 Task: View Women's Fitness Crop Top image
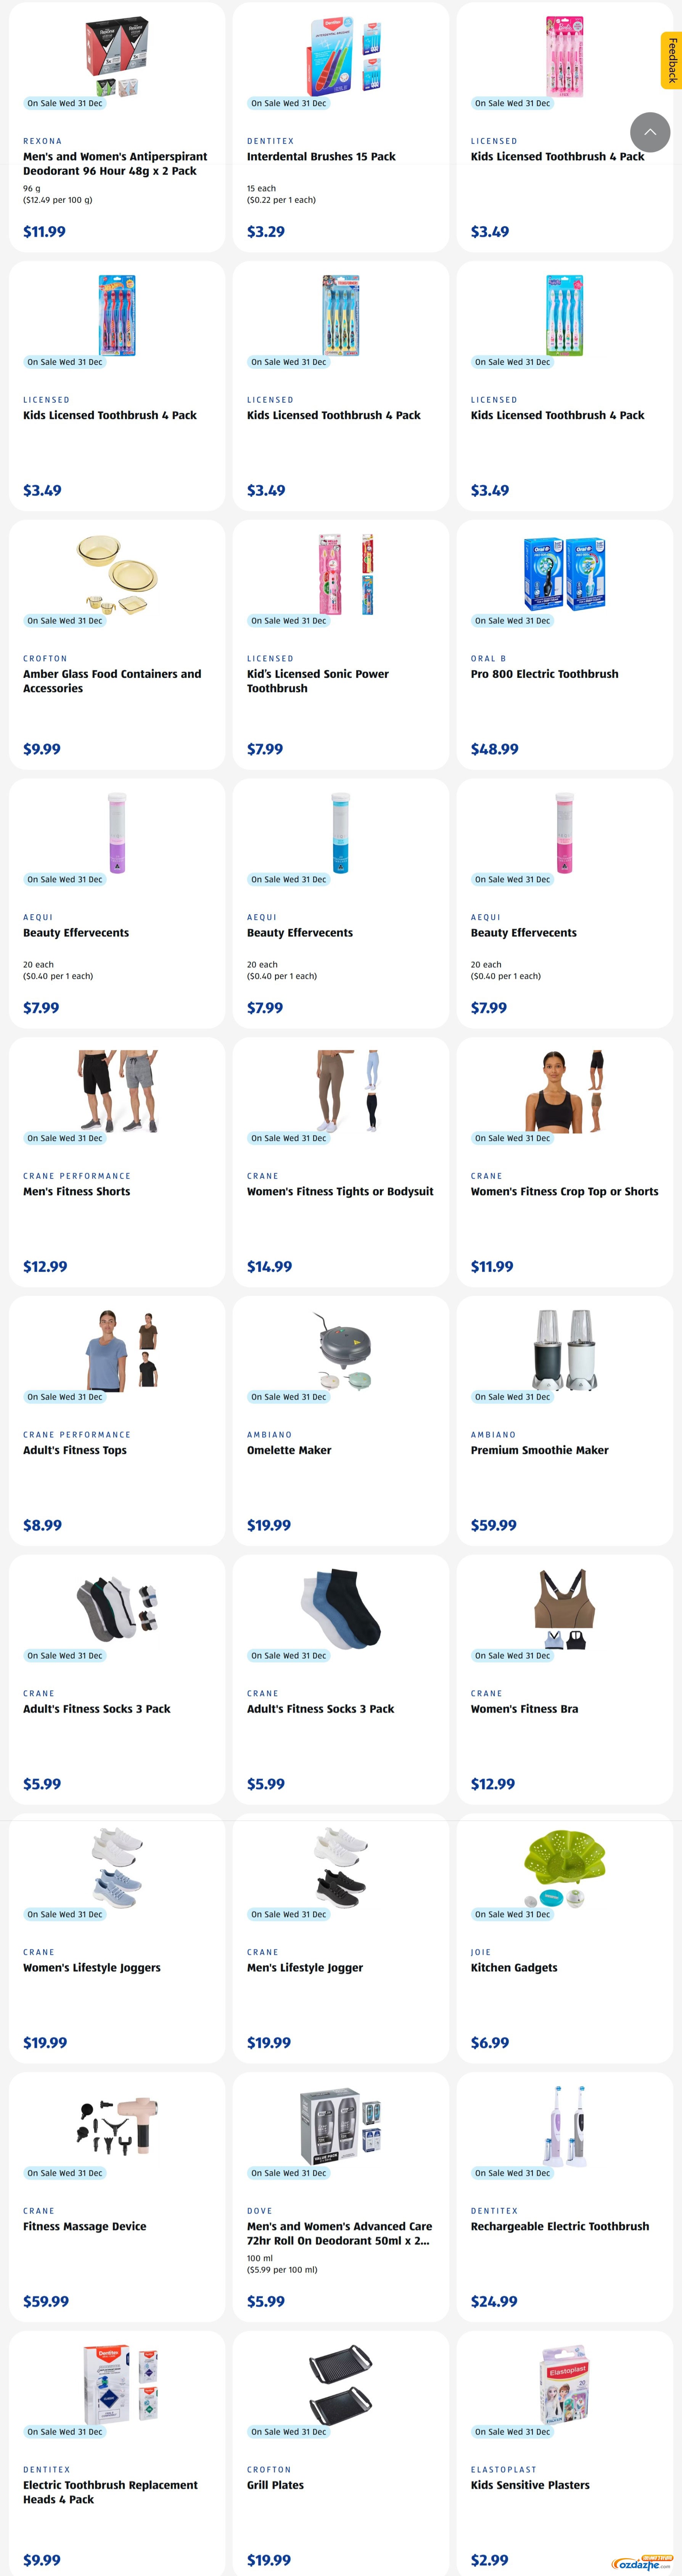click(565, 1091)
